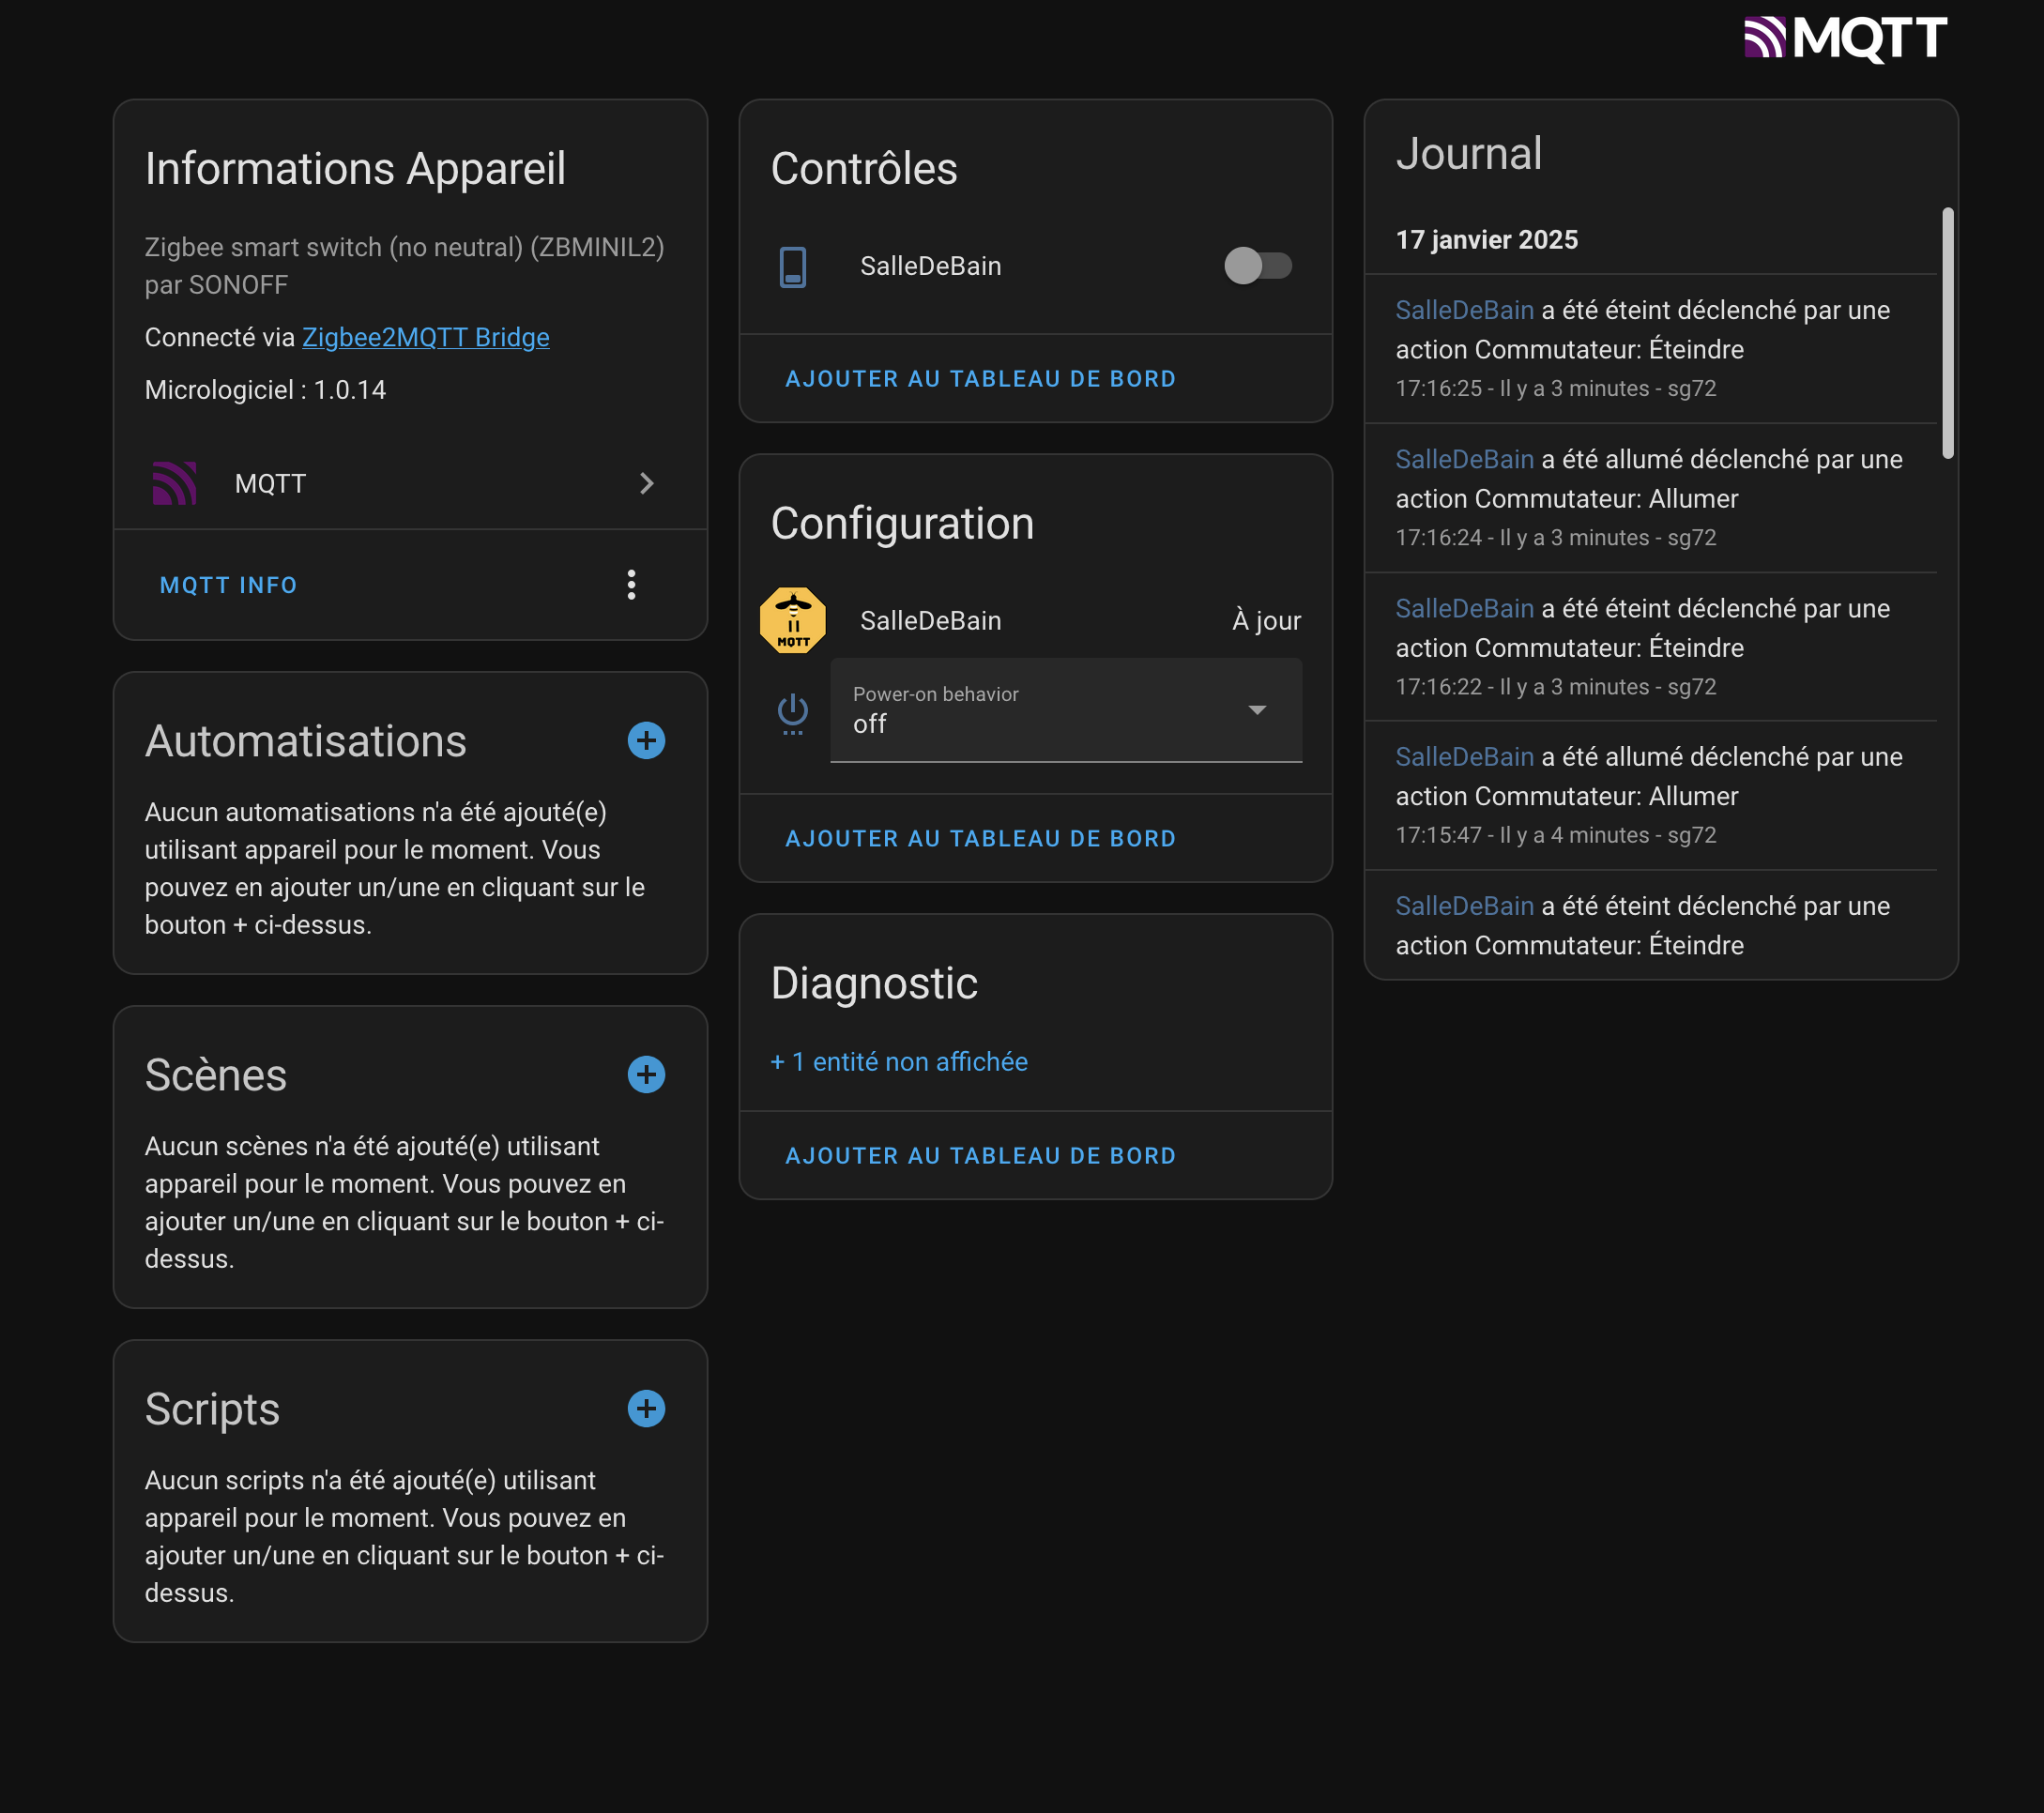
Task: Open SalleDeBain link in 17:16:25 log entry
Action: pos(1463,311)
